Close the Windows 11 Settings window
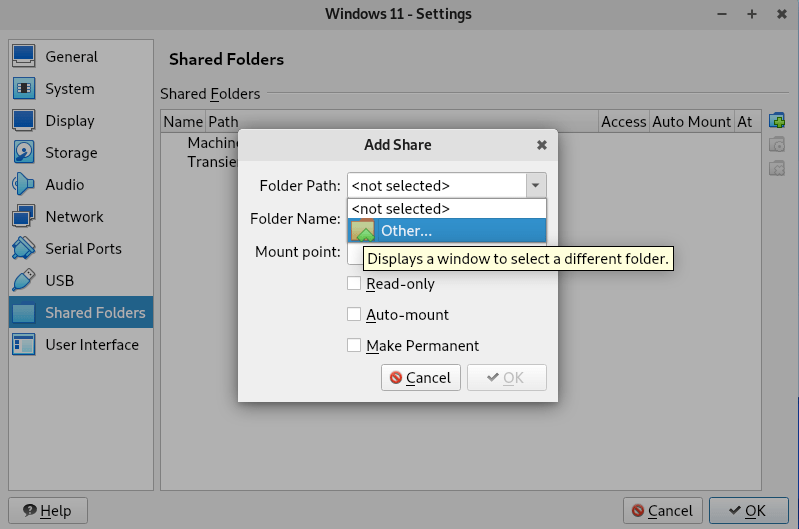Image resolution: width=799 pixels, height=529 pixels. 782,14
